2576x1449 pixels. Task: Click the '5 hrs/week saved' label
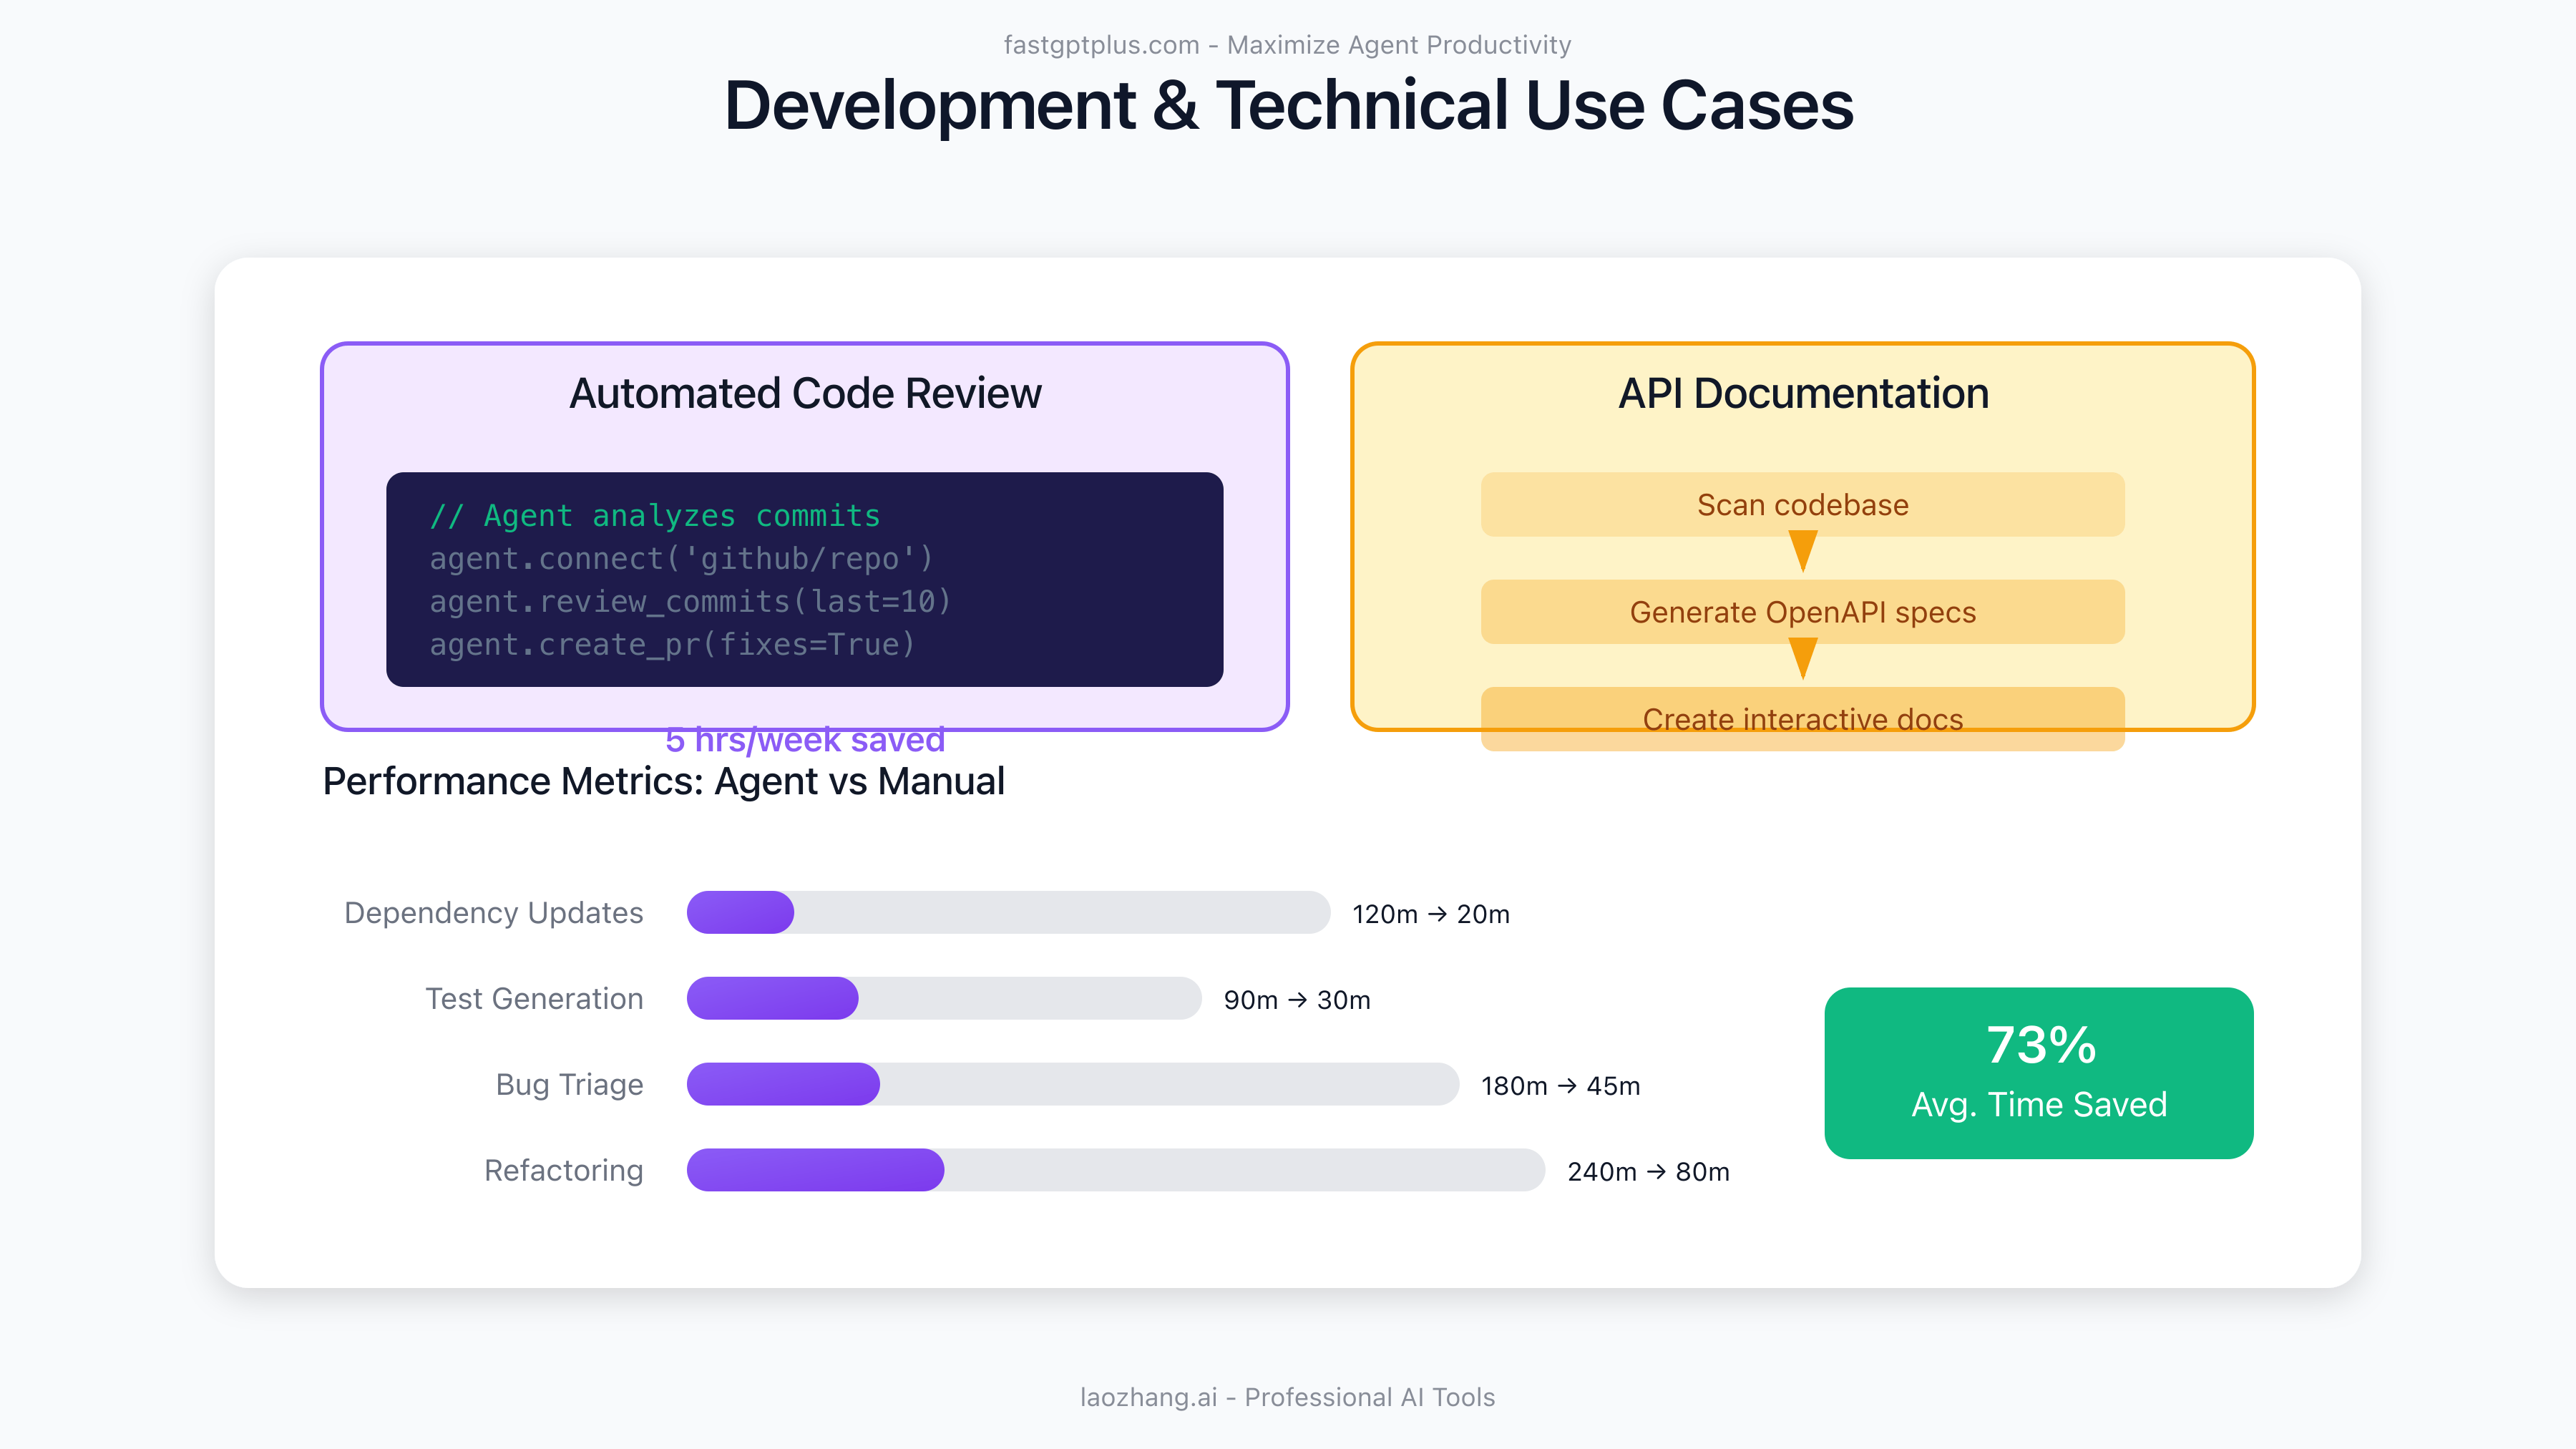(805, 740)
